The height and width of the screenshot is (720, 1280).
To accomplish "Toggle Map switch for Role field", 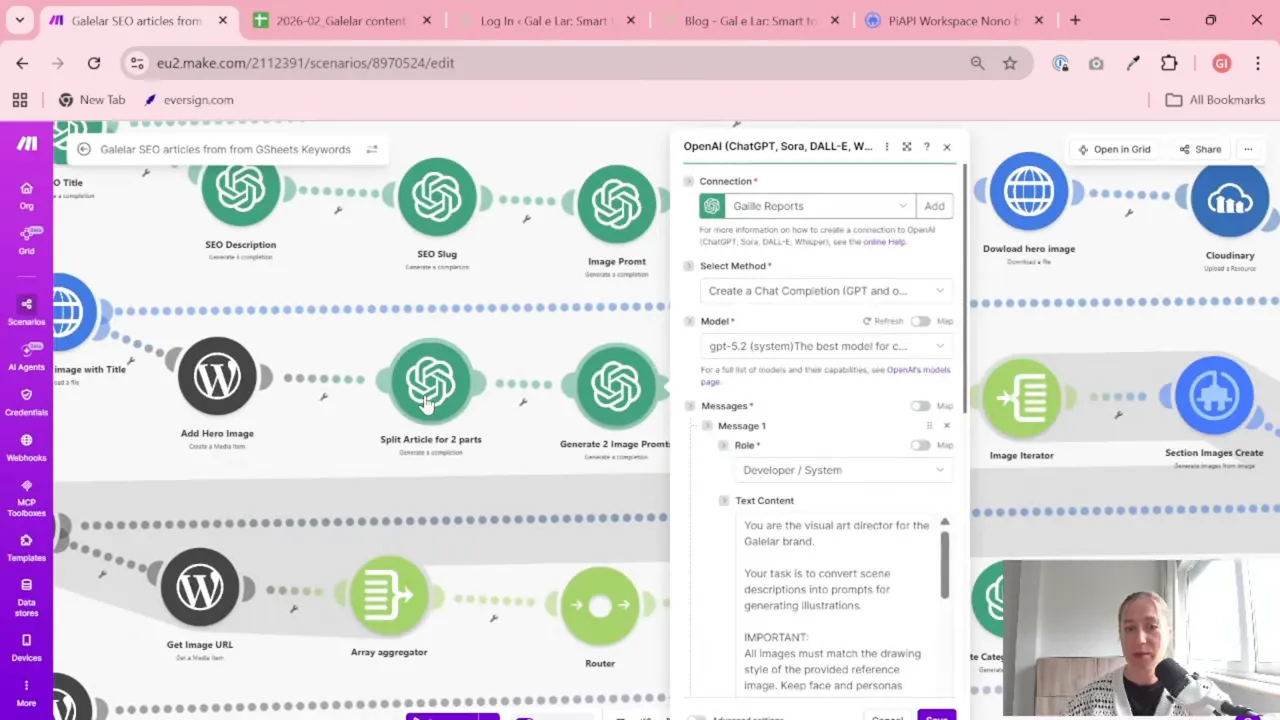I will point(920,445).
